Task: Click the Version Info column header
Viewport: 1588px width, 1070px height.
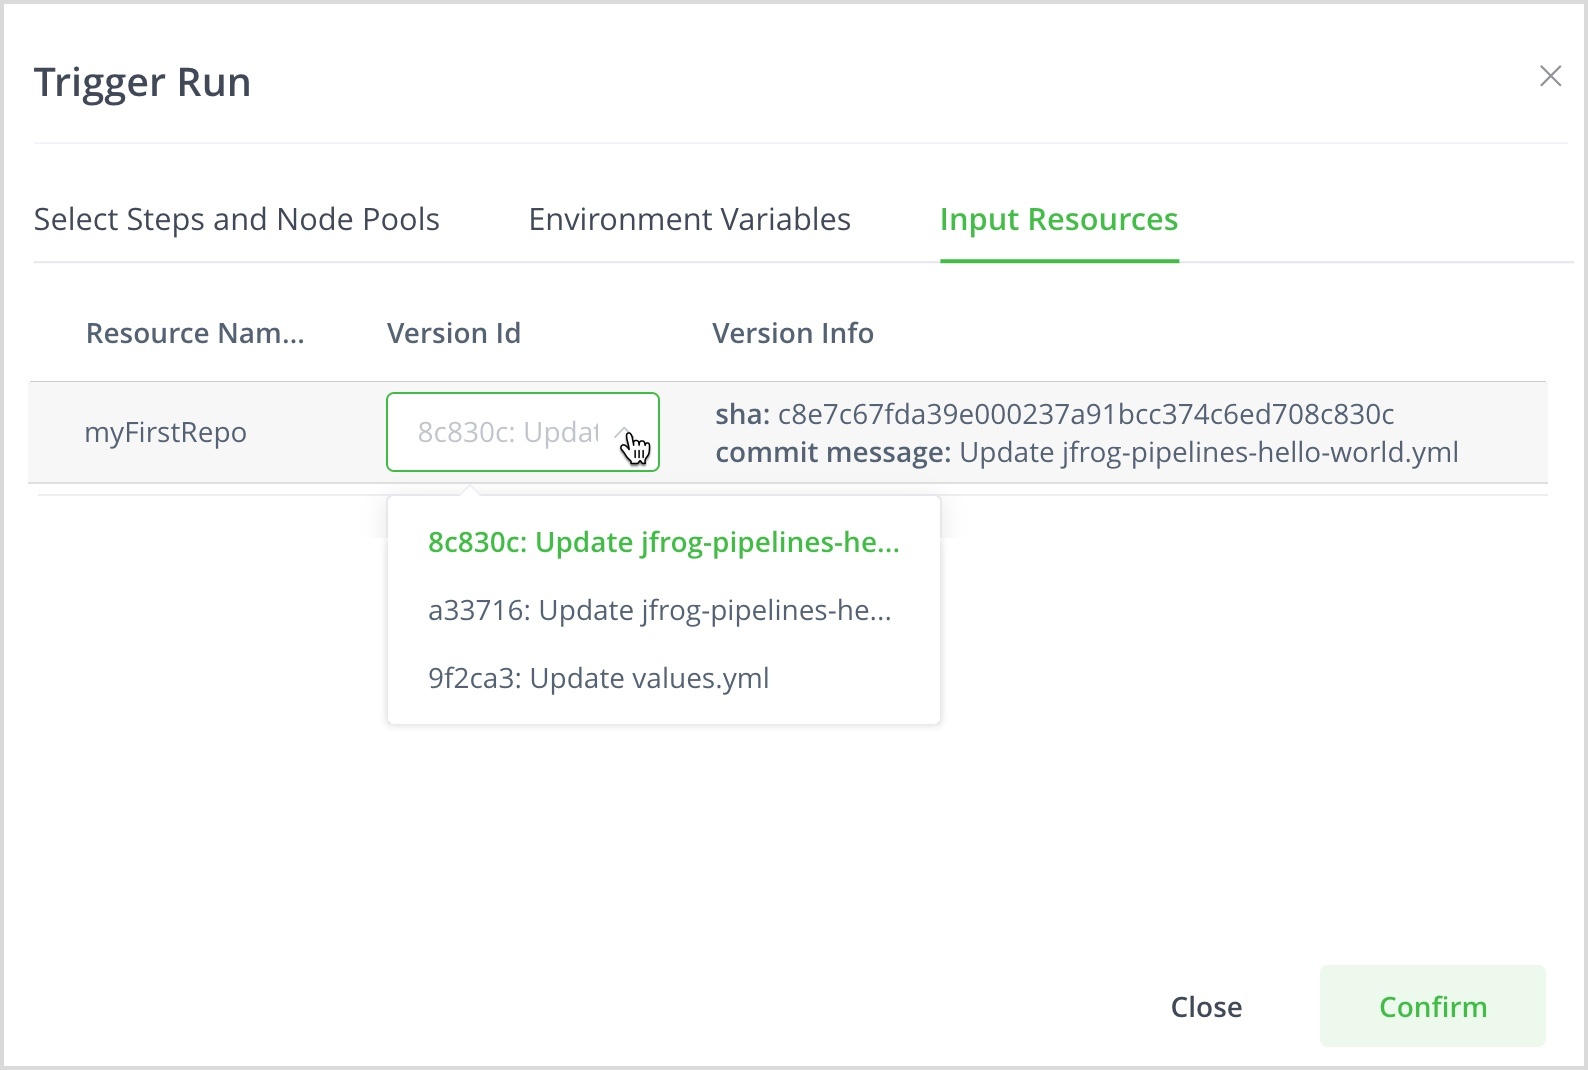Action: (792, 333)
